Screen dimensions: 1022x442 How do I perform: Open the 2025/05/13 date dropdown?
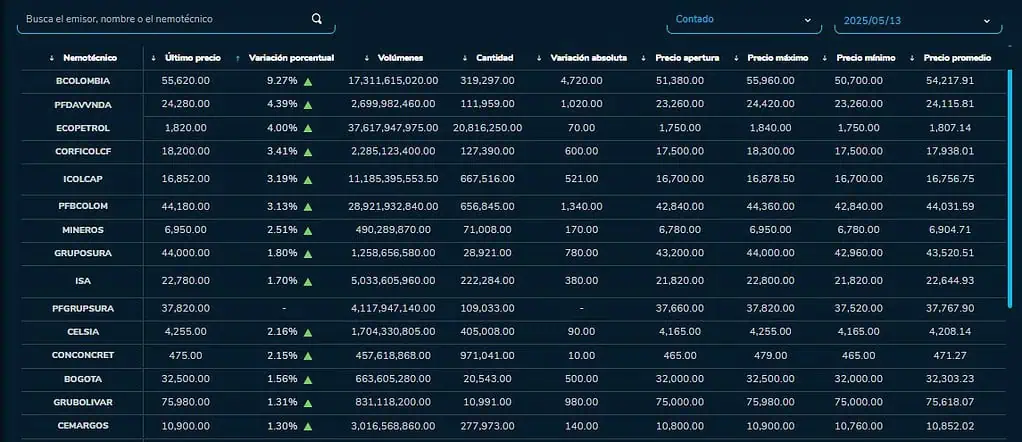(x=918, y=20)
